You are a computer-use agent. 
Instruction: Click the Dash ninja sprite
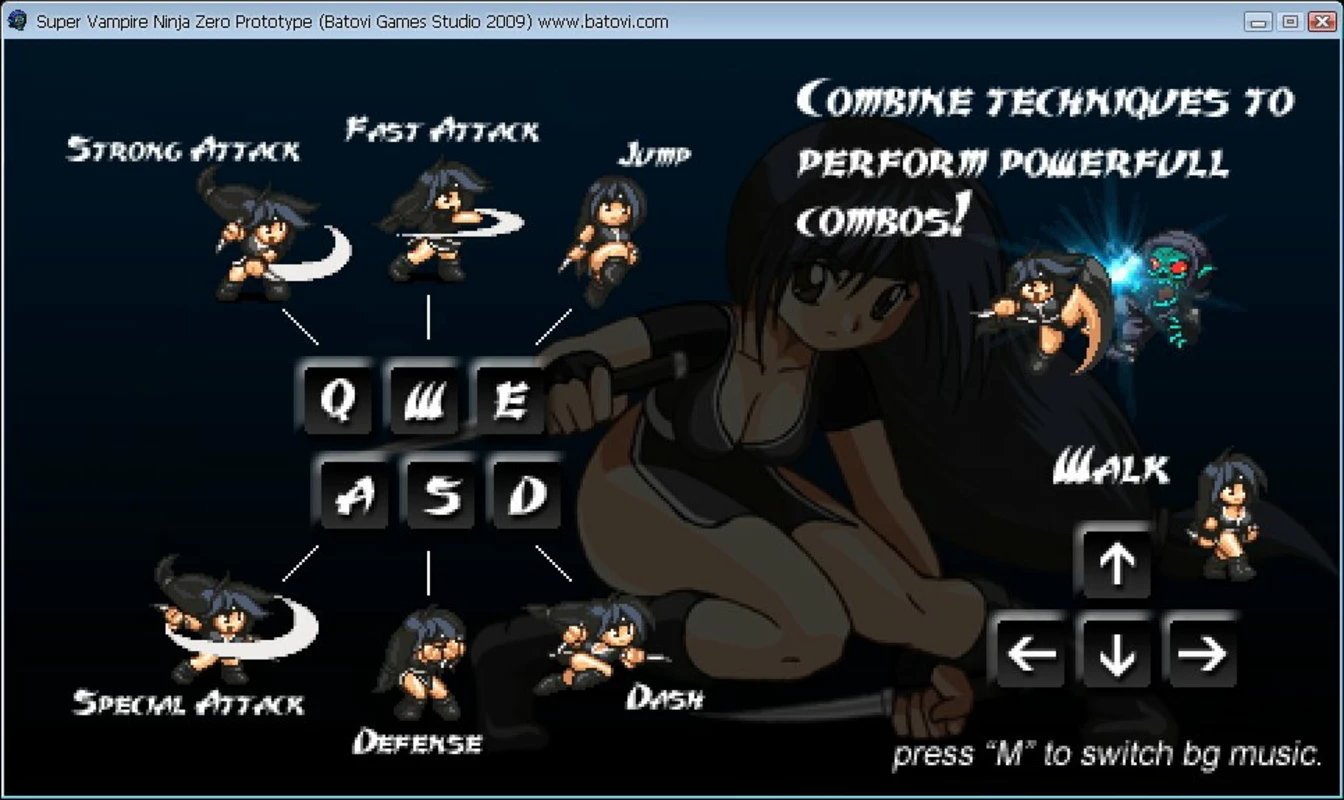[x=596, y=644]
